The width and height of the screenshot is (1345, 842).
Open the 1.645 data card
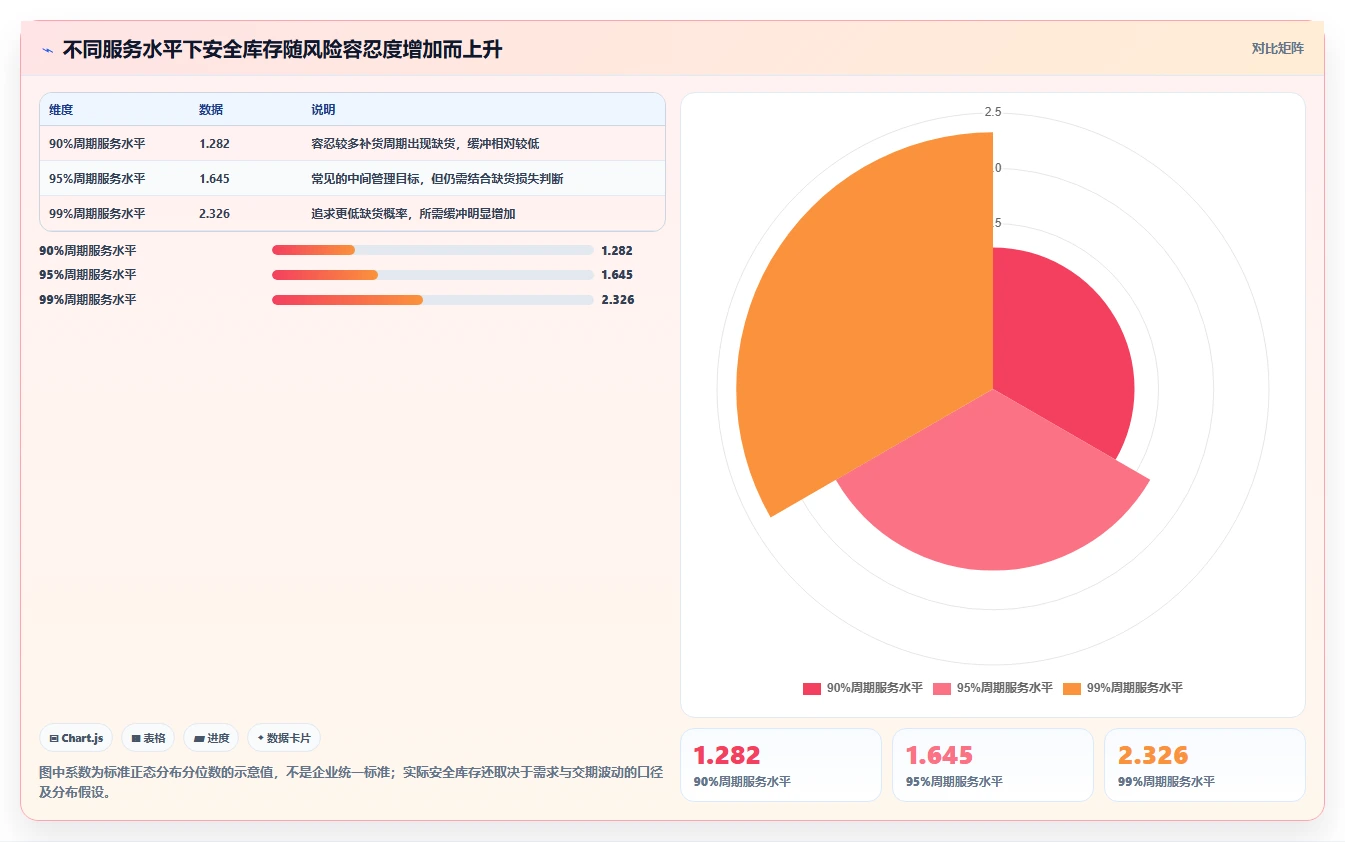[993, 765]
